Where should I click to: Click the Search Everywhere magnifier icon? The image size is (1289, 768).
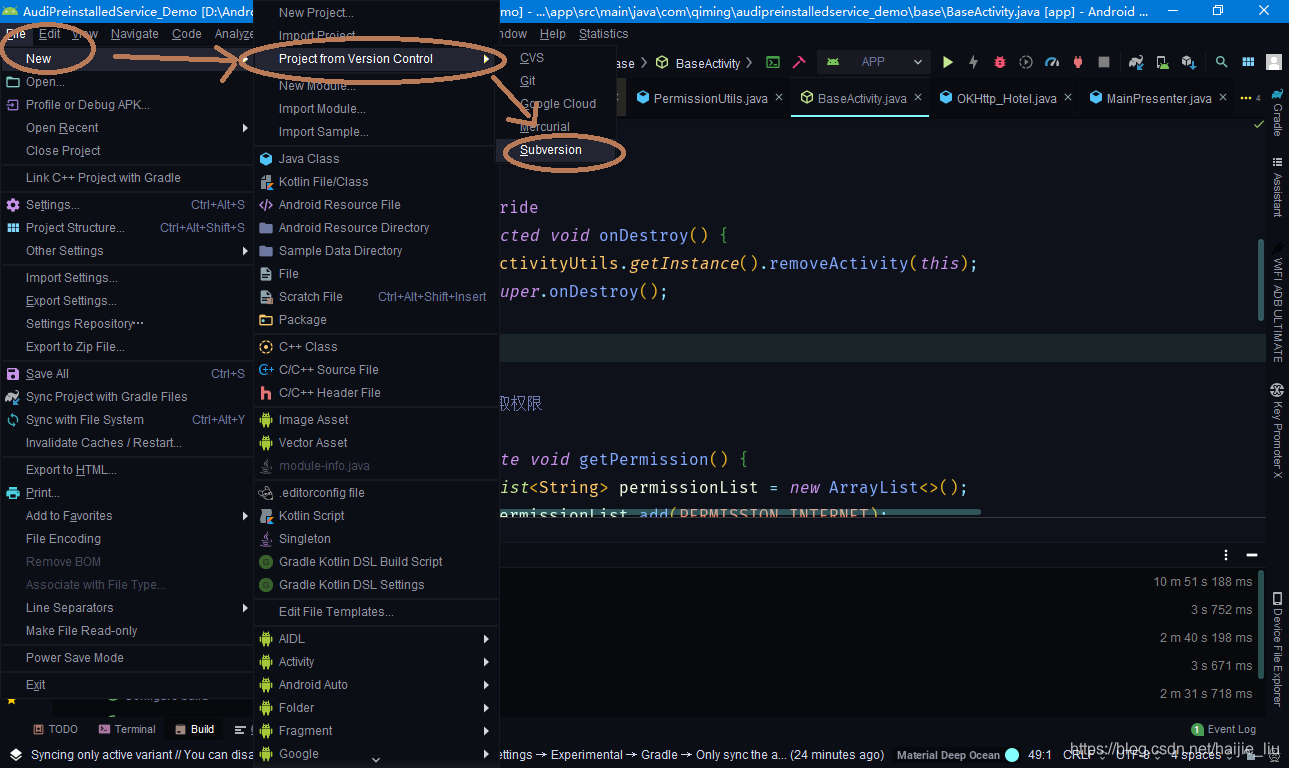tap(1221, 62)
